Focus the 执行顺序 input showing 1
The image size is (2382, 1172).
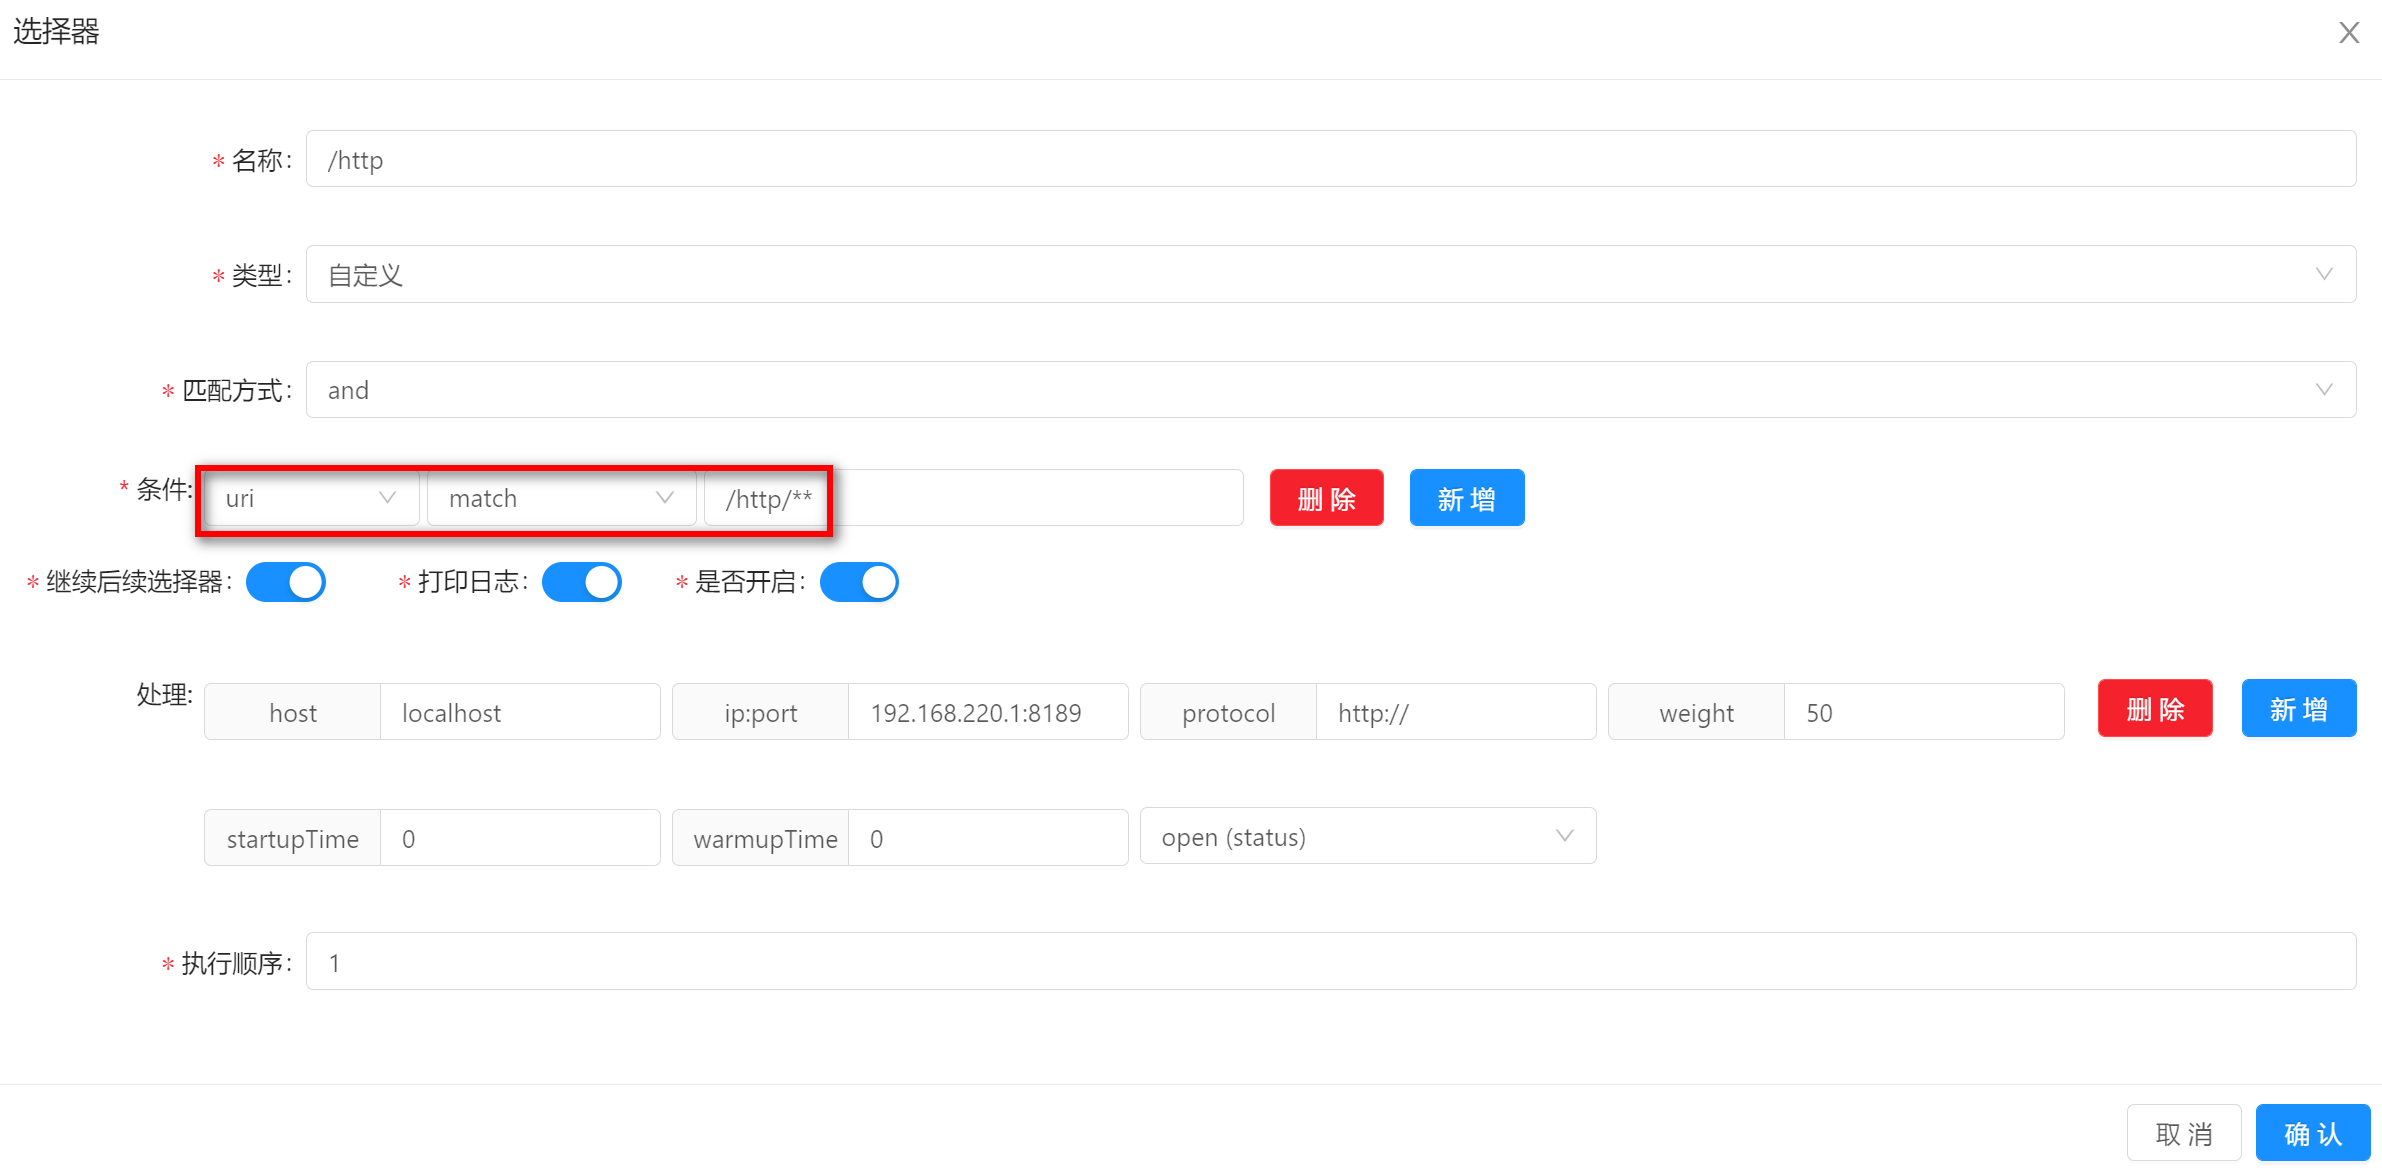[1330, 962]
